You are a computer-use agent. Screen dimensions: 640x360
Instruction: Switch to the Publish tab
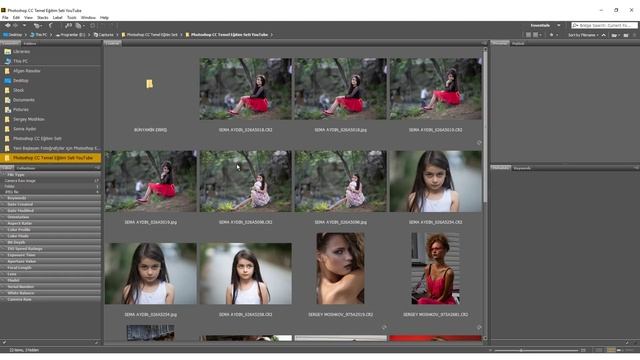point(518,43)
